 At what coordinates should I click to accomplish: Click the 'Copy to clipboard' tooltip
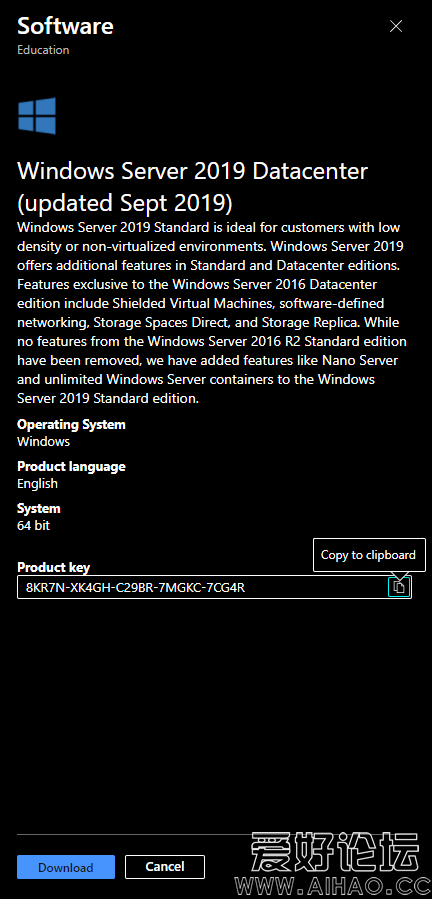coord(369,555)
